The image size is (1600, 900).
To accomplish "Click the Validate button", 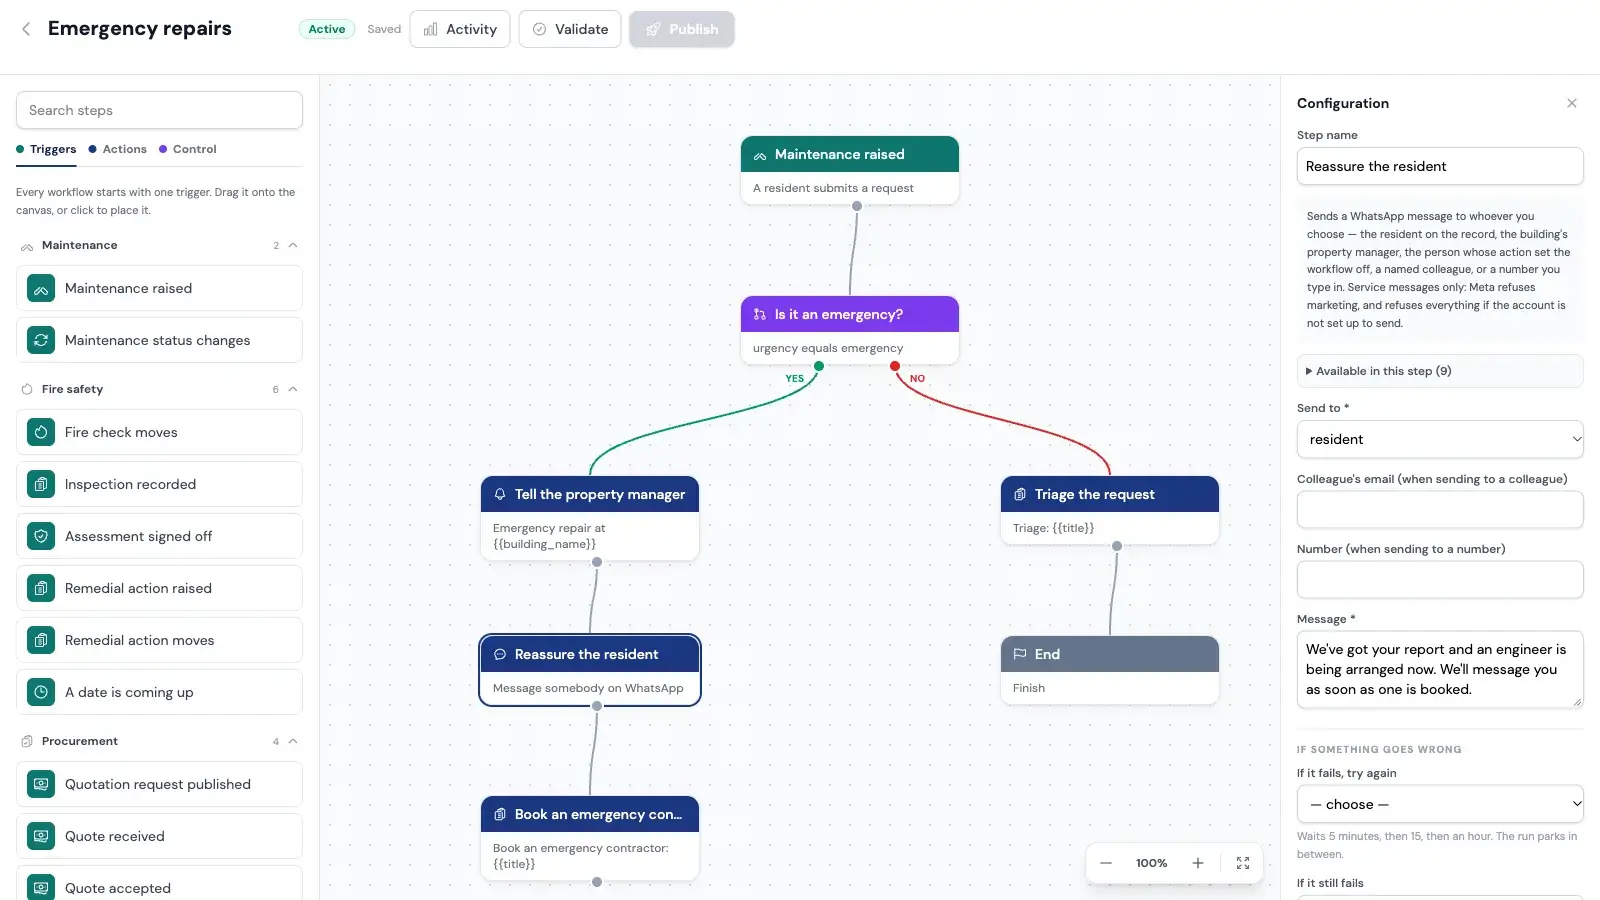I will click(570, 29).
